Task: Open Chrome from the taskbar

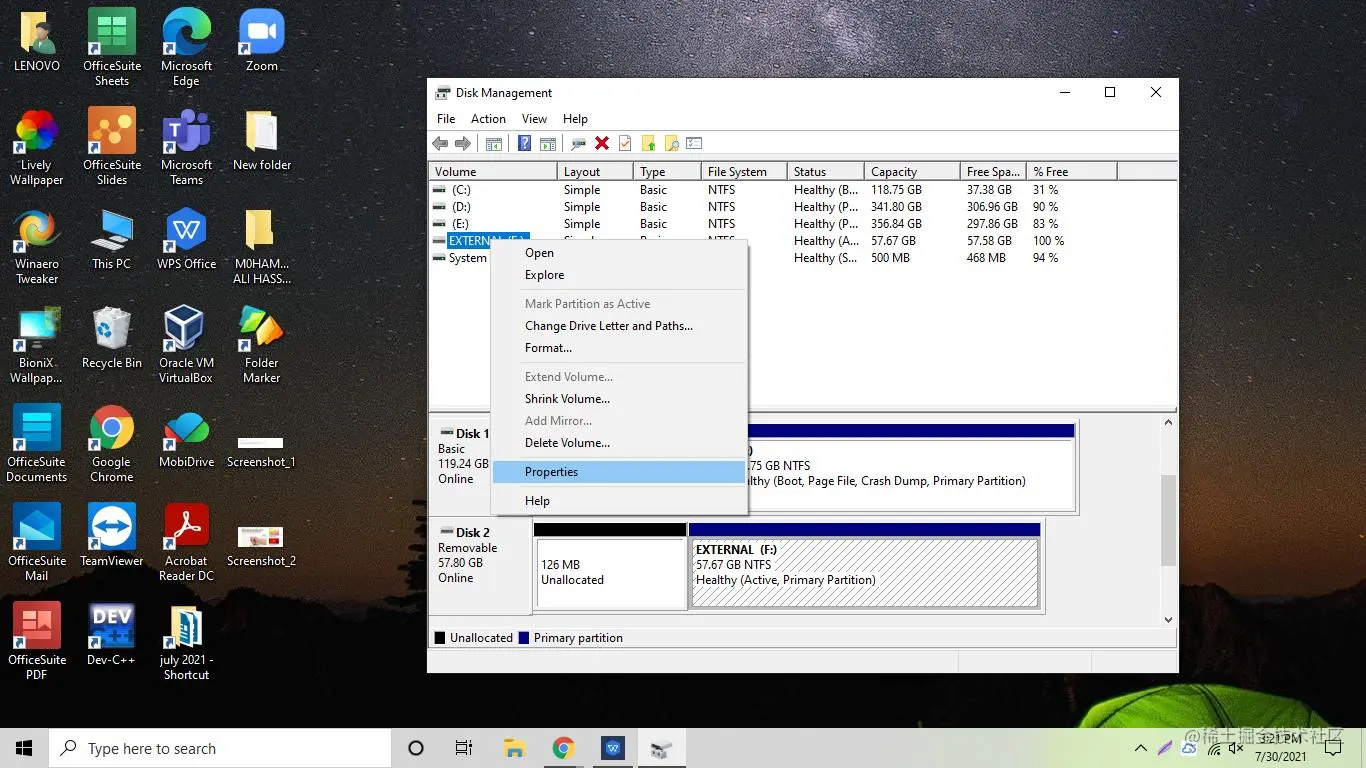Action: click(563, 748)
